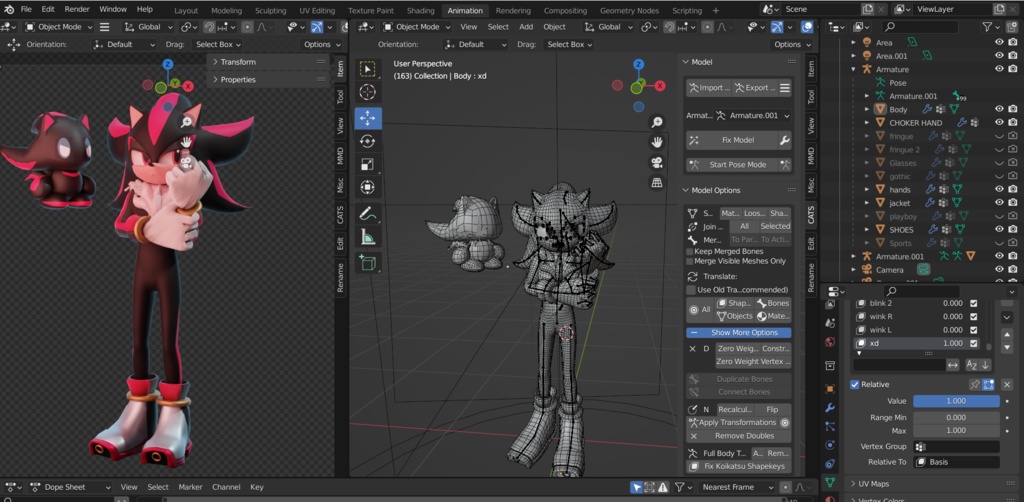Click the hamburger menu beside Export
This screenshot has width=1024, height=502.
[x=785, y=87]
